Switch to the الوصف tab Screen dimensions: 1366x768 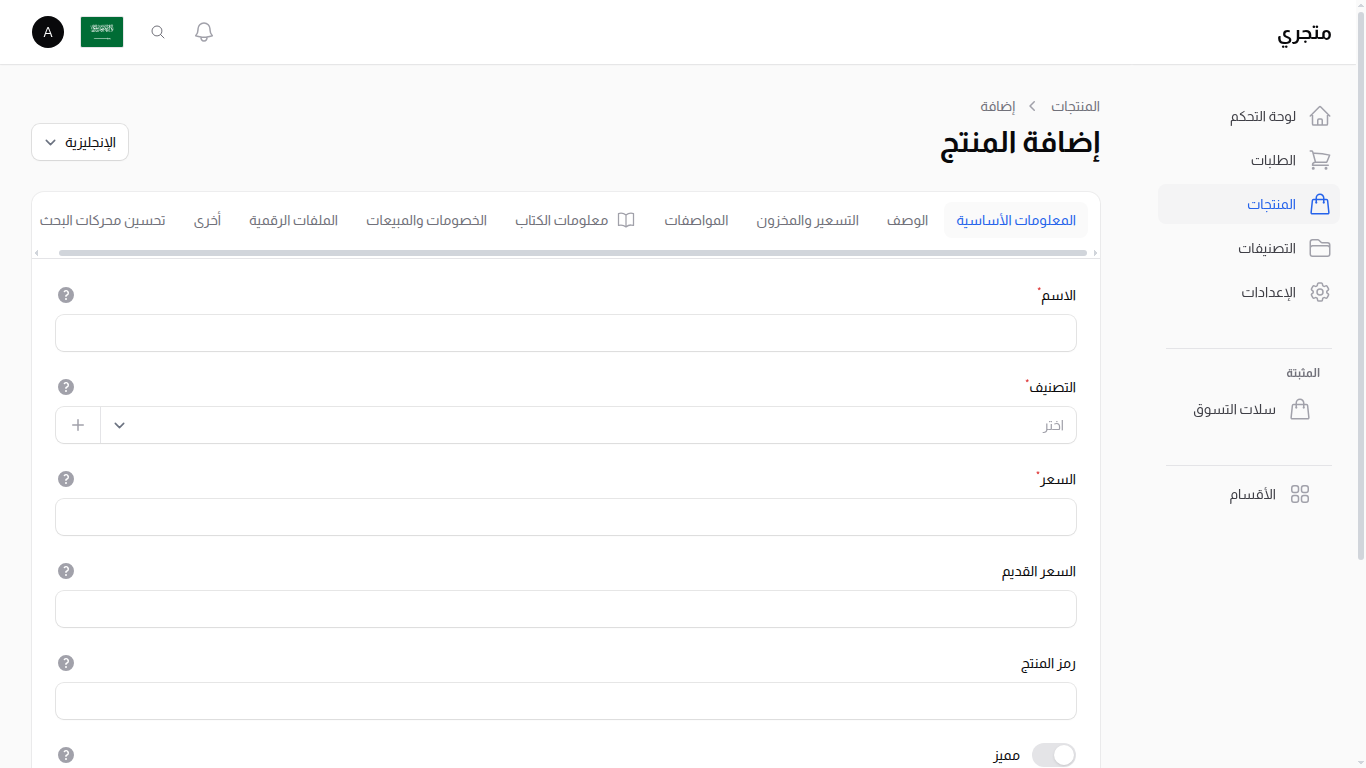point(906,220)
